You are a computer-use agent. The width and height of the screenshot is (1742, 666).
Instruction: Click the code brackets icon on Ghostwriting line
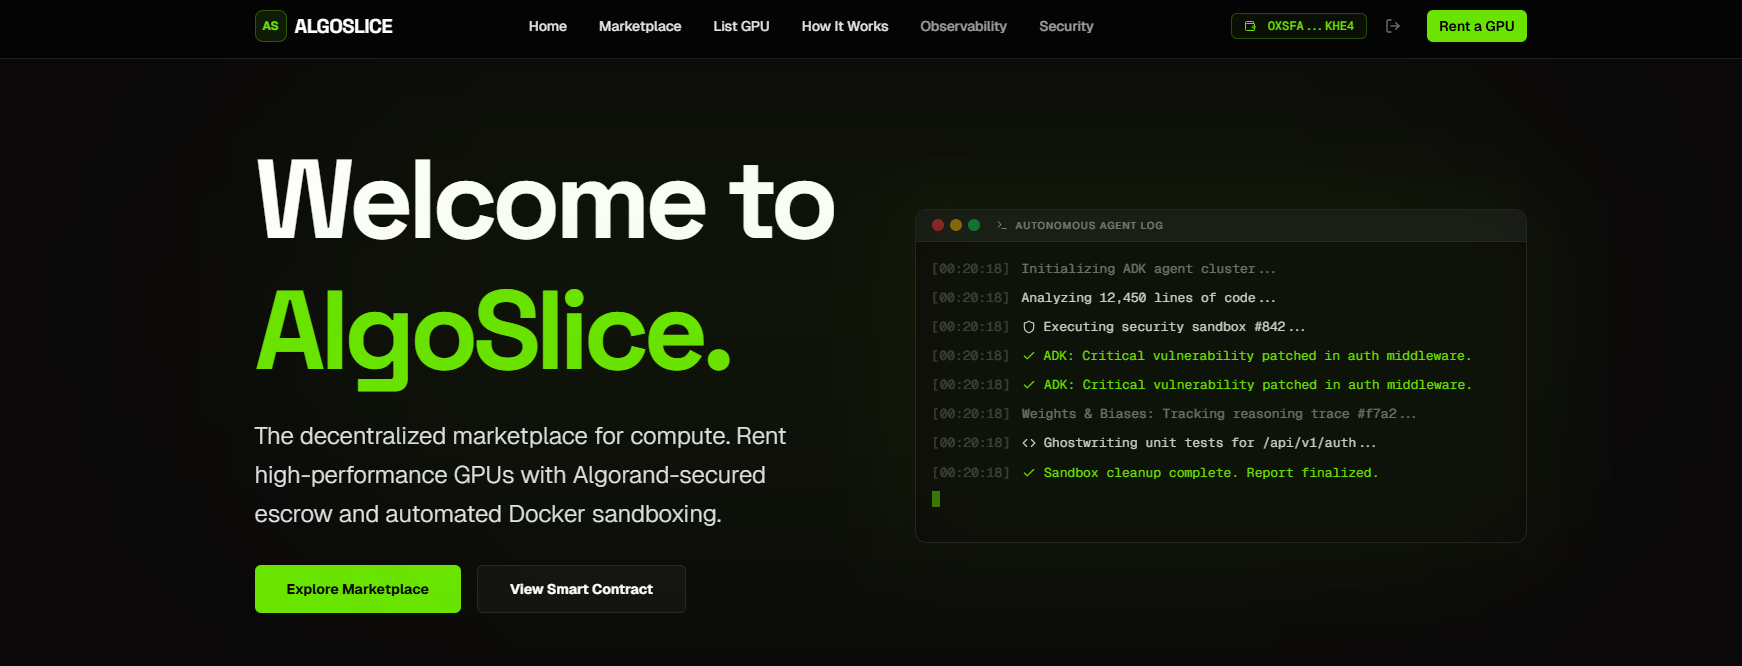1029,443
